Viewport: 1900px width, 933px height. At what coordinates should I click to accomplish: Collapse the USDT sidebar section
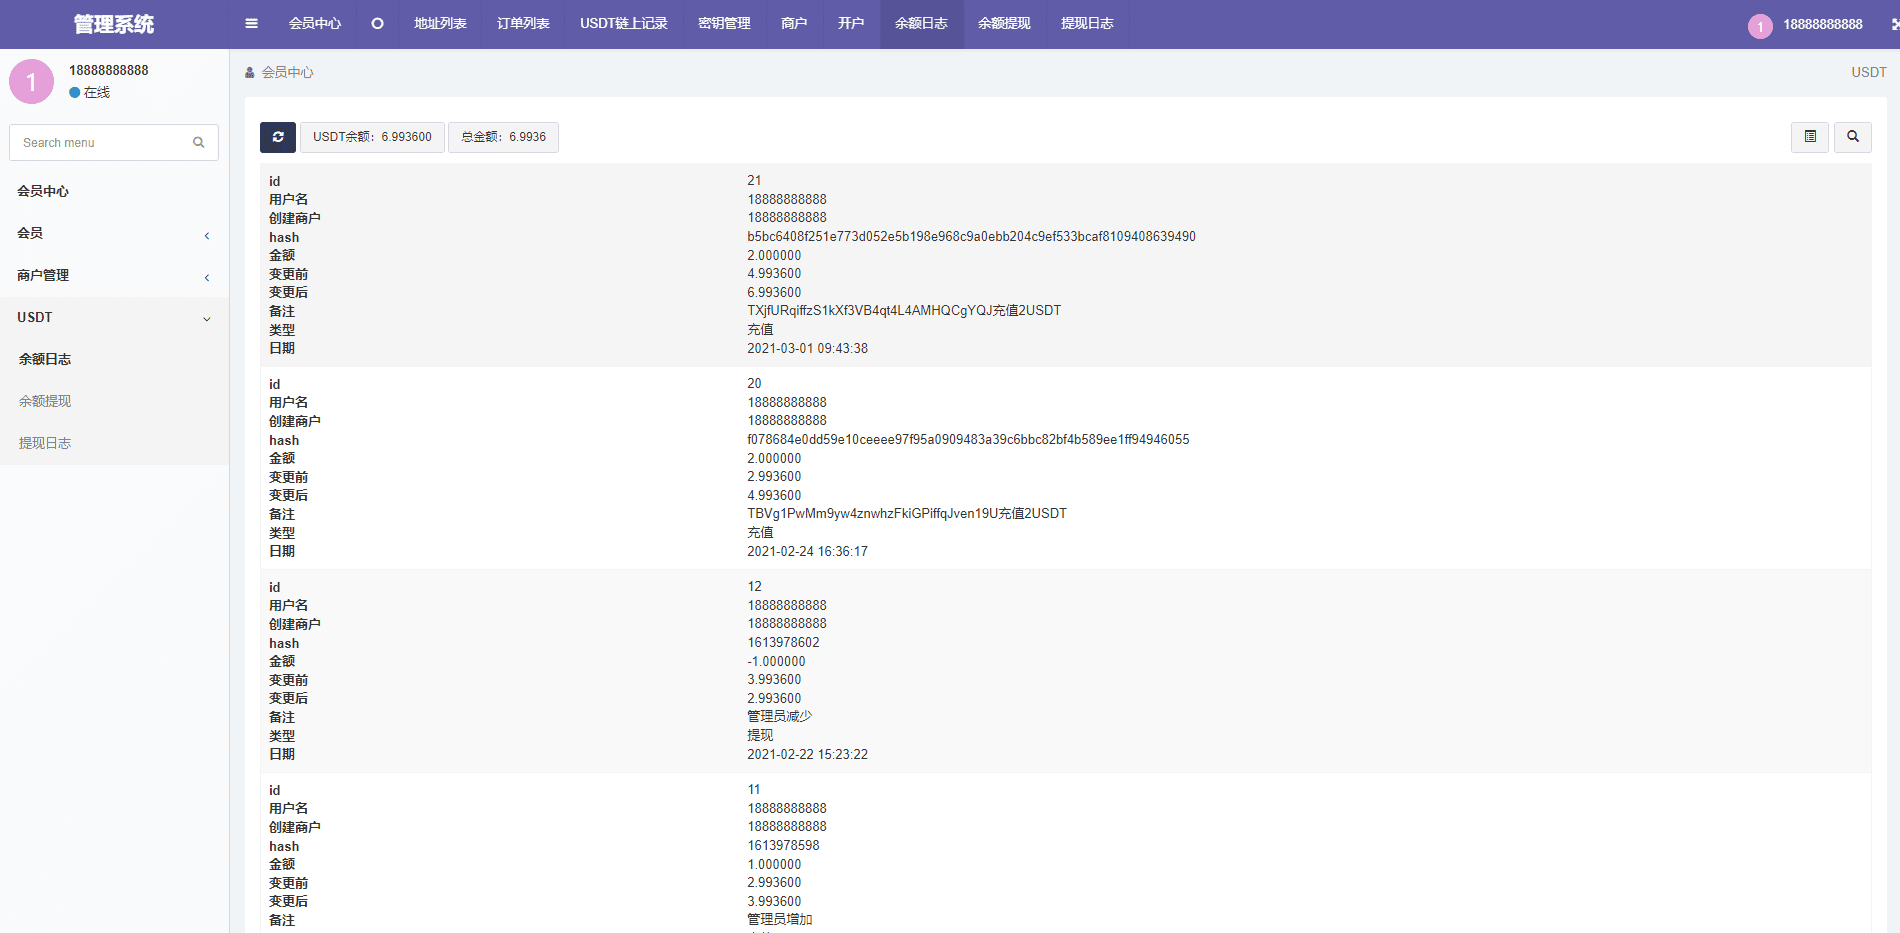(x=114, y=317)
